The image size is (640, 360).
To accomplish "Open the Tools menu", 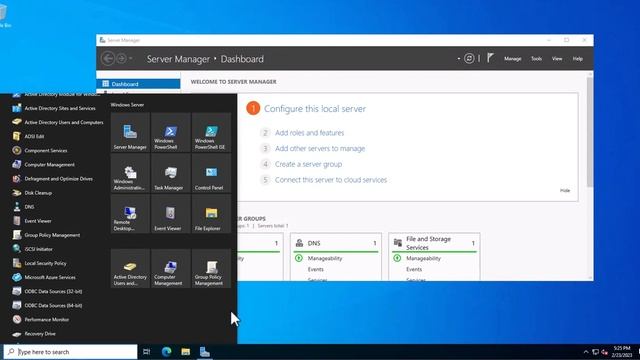I will [x=536, y=59].
